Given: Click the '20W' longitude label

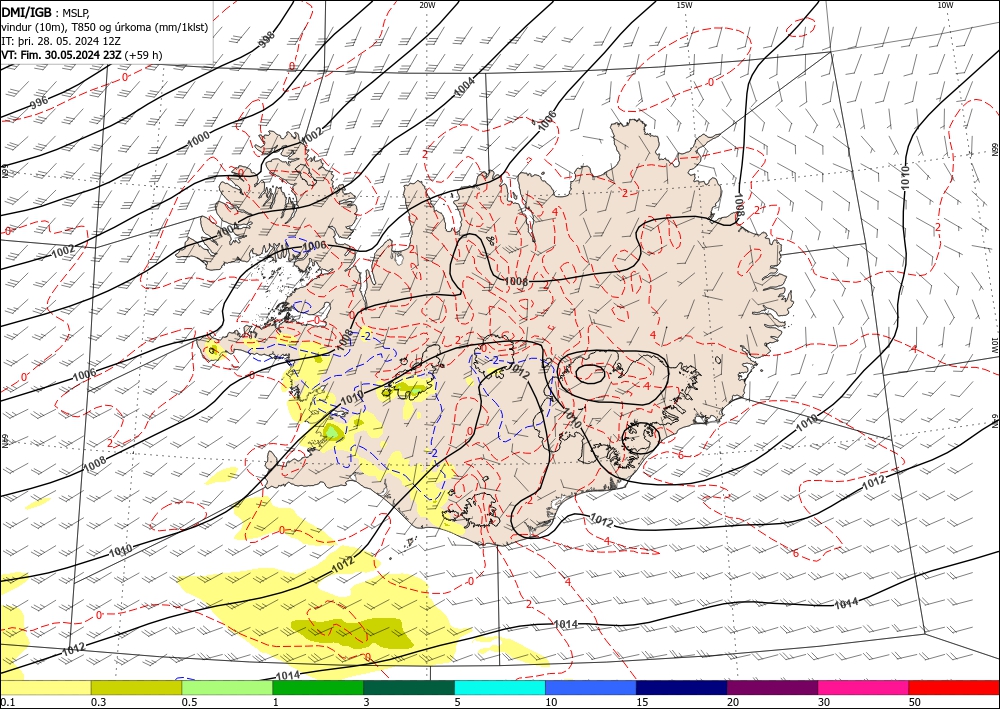Looking at the screenshot, I should pos(427,5).
